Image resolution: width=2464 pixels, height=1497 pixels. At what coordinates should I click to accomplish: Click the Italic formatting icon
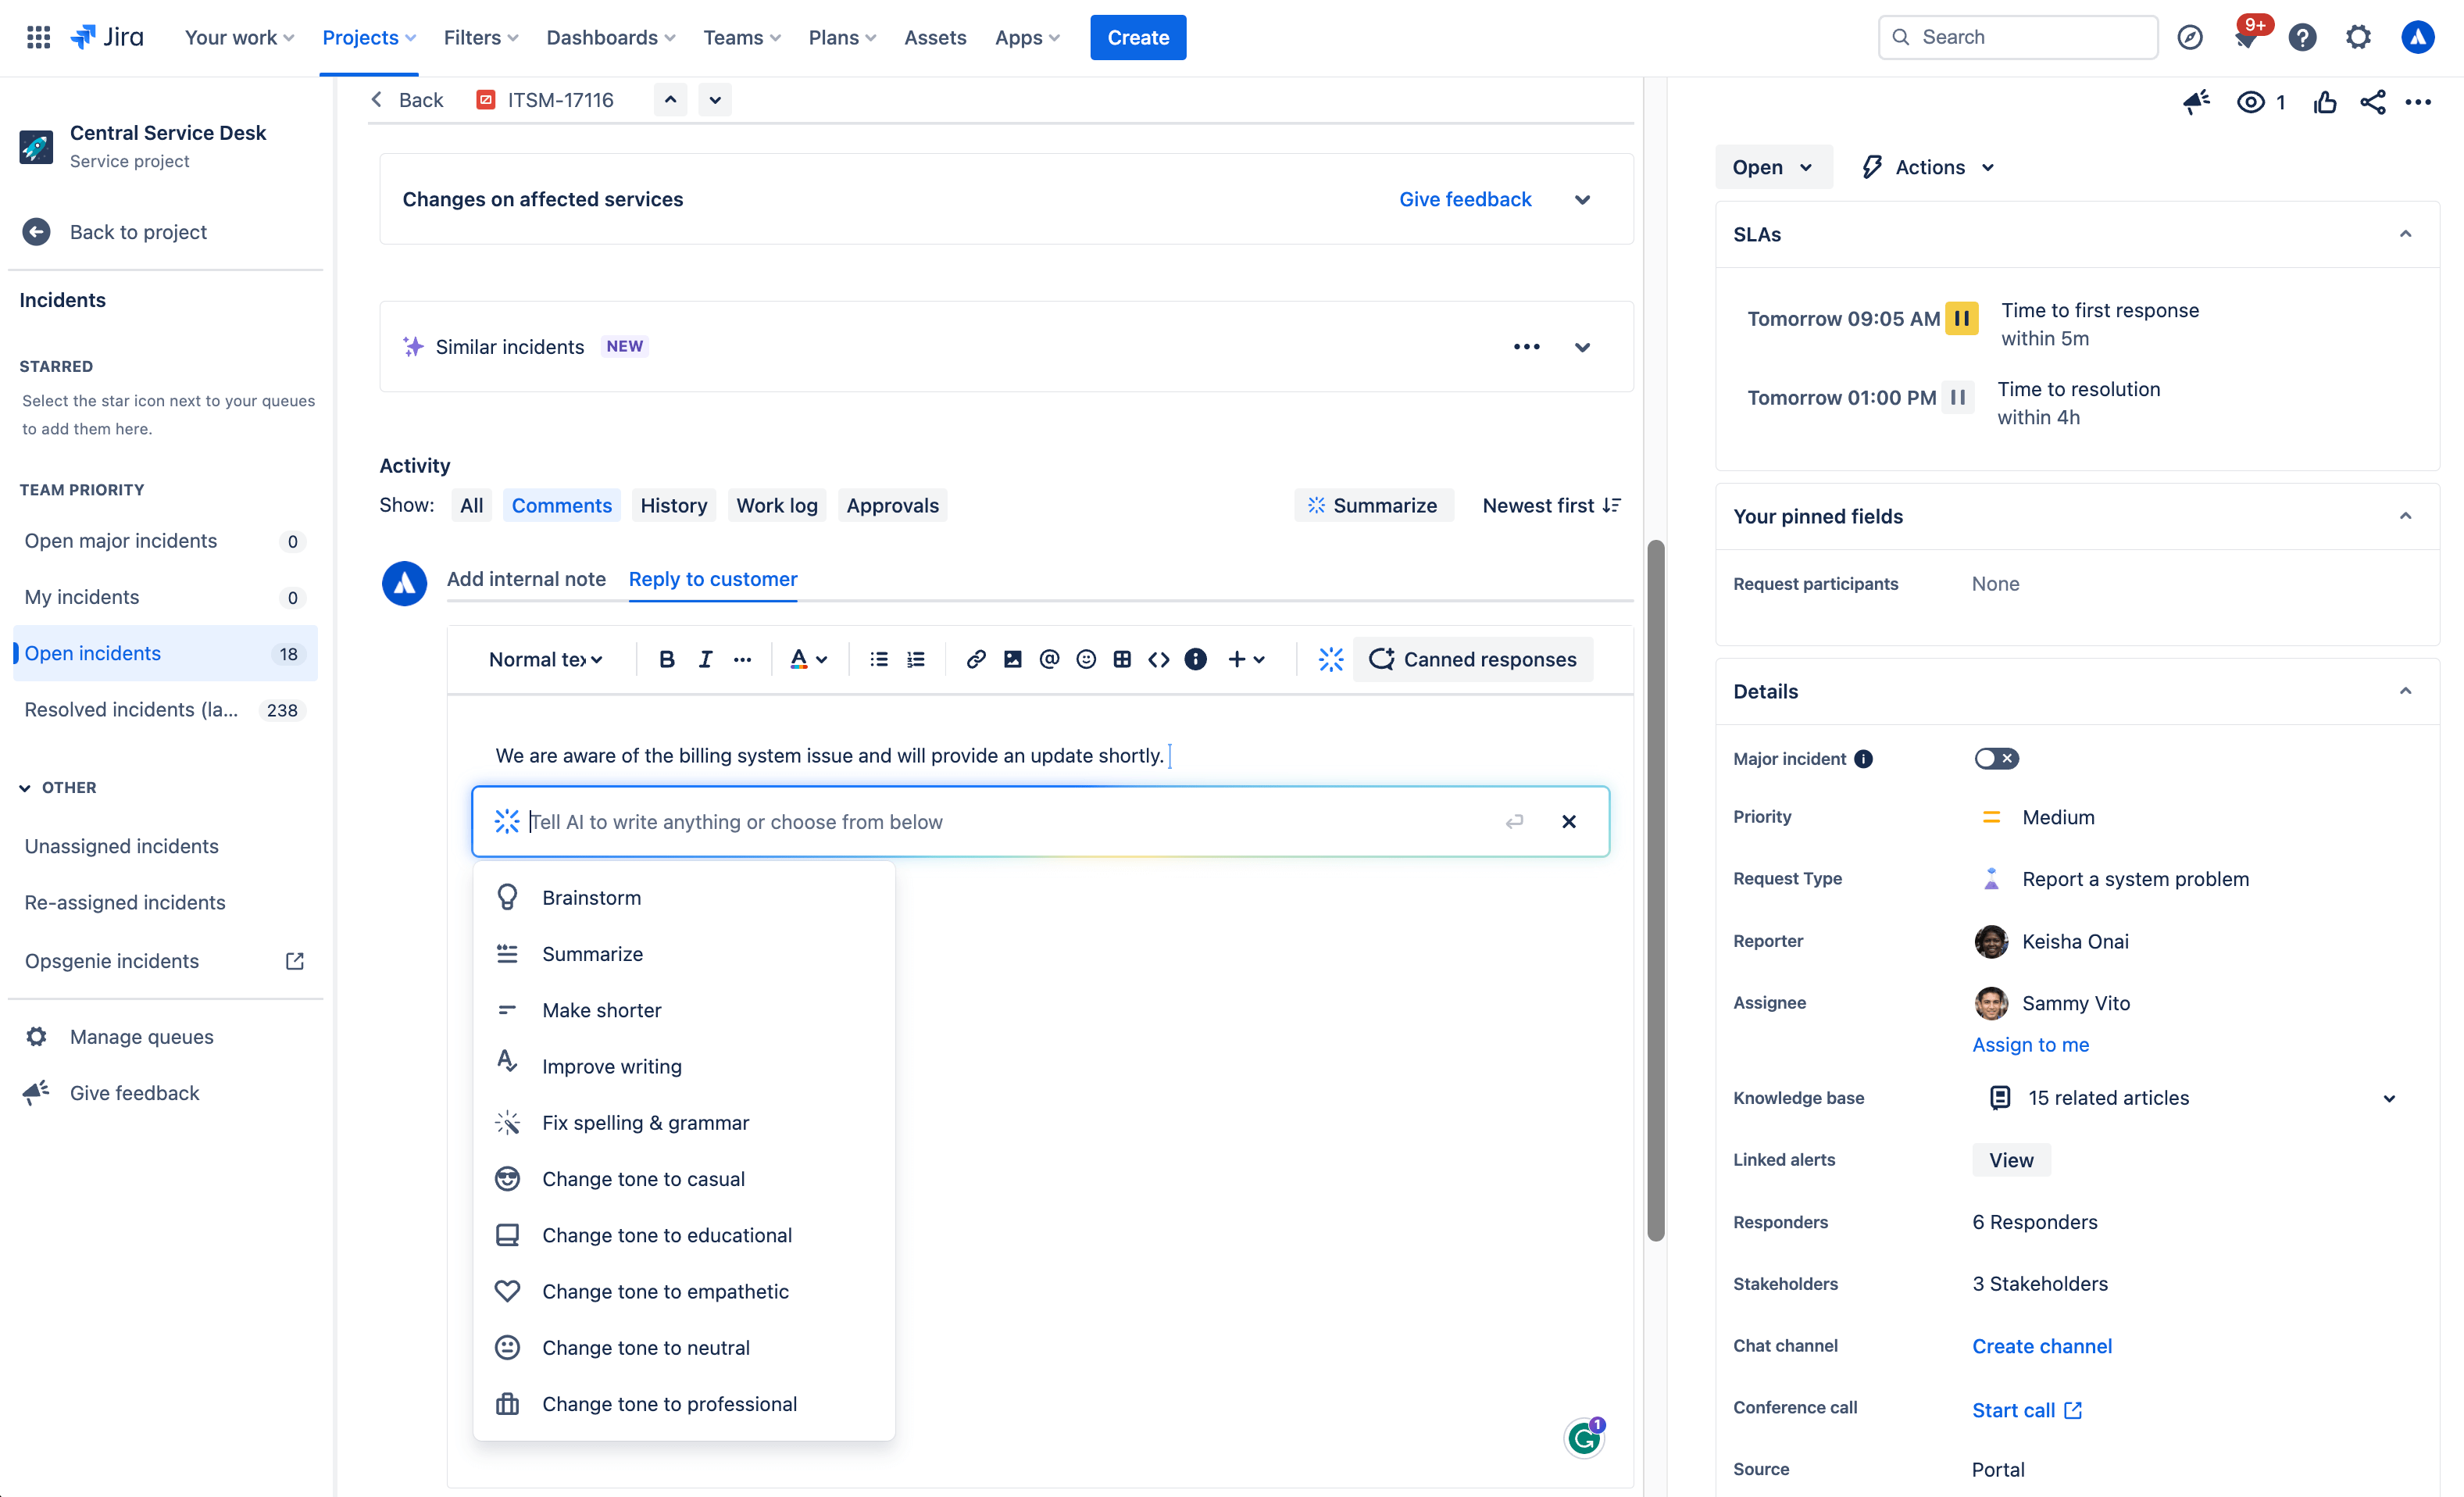704,659
